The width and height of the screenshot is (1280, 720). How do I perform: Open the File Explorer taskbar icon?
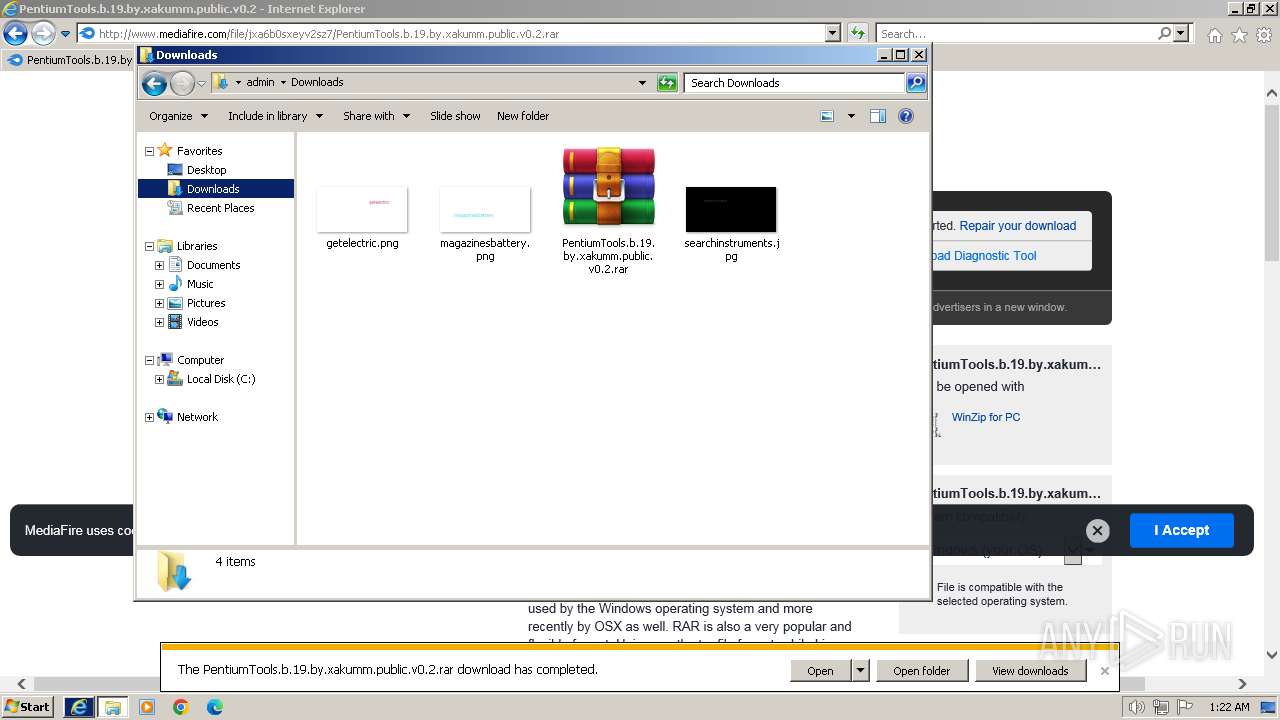point(112,707)
